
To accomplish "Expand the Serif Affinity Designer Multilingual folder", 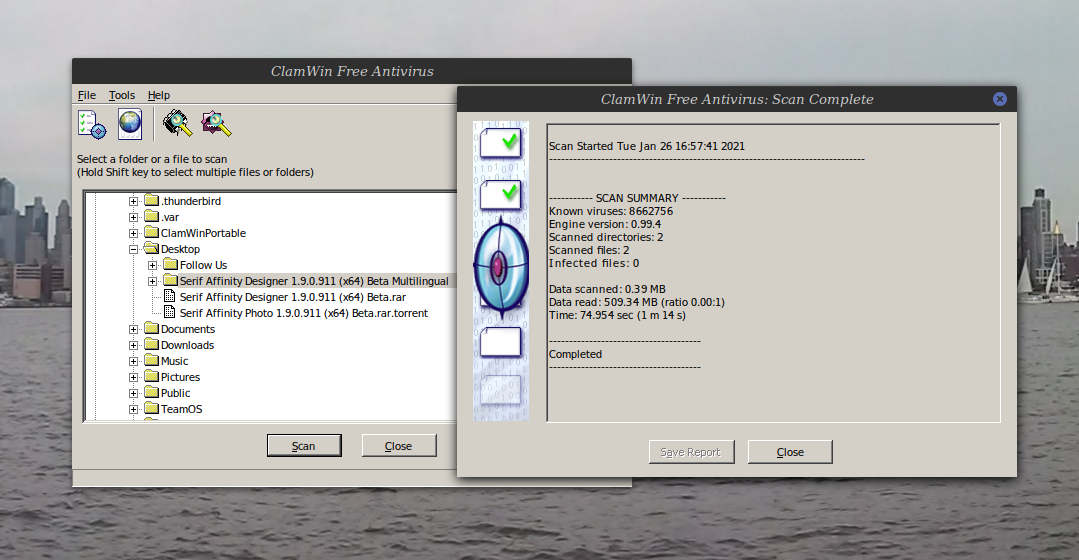I will (x=153, y=281).
